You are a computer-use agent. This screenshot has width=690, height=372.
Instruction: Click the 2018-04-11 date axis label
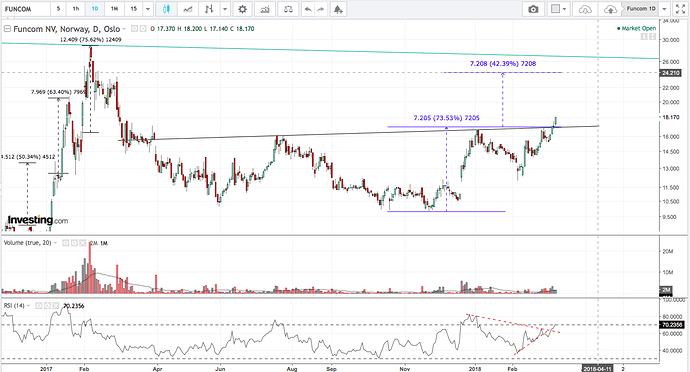[x=597, y=368]
